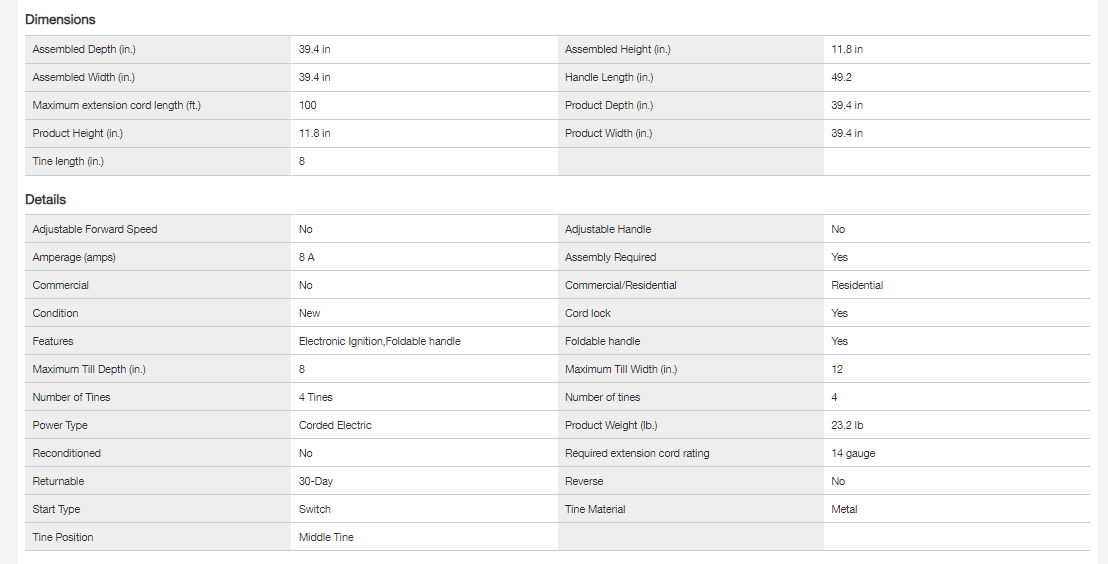Viewport: 1108px width, 564px height.
Task: Select the Adjustable Forward Speed row label
Action: coord(95,229)
